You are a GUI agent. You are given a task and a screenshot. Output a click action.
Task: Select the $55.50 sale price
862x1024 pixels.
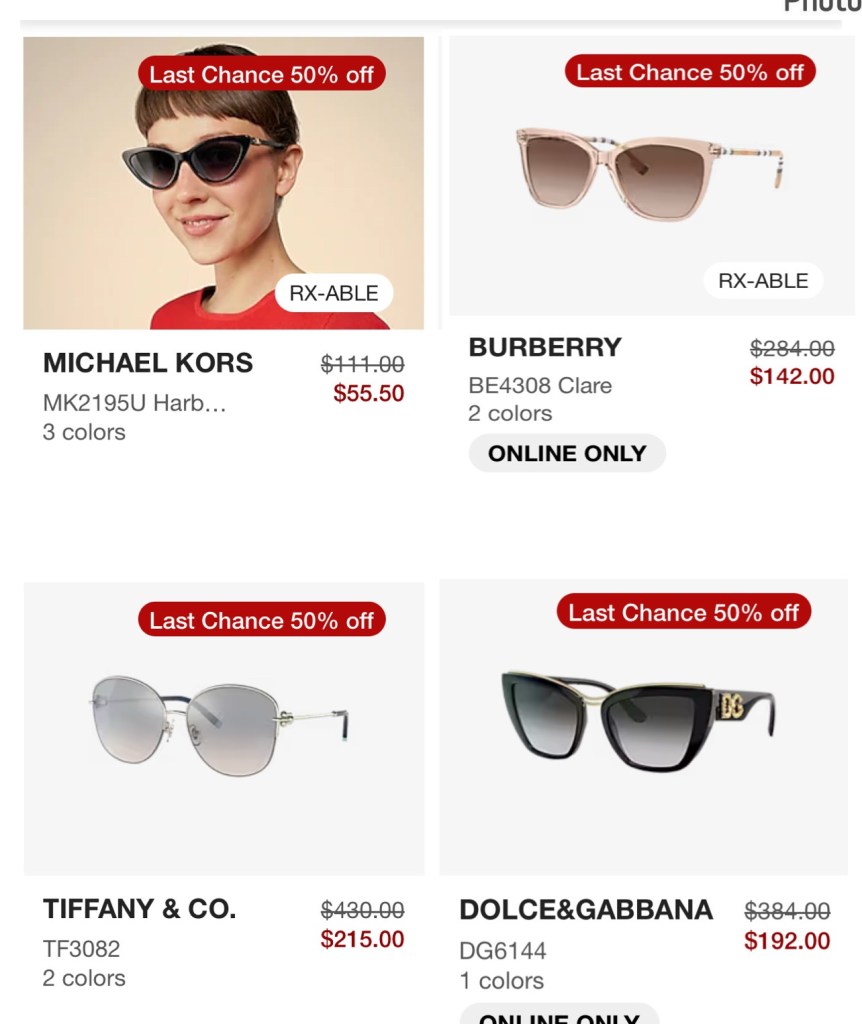368,393
